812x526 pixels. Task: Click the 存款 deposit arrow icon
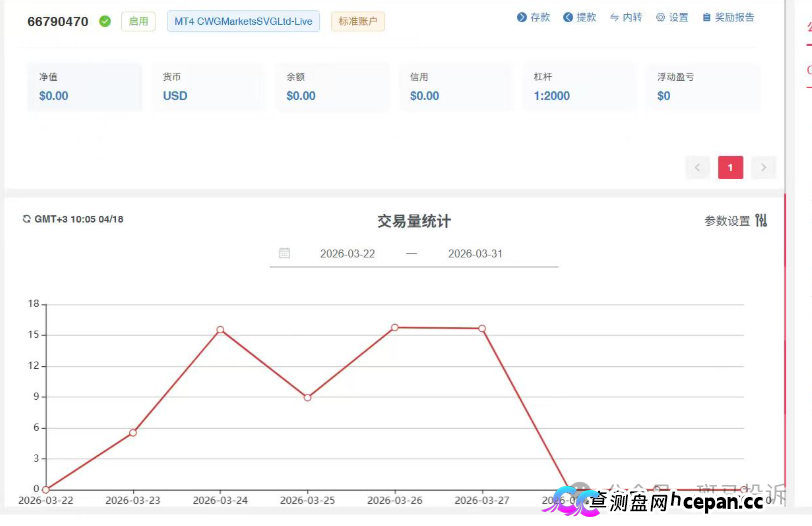521,17
